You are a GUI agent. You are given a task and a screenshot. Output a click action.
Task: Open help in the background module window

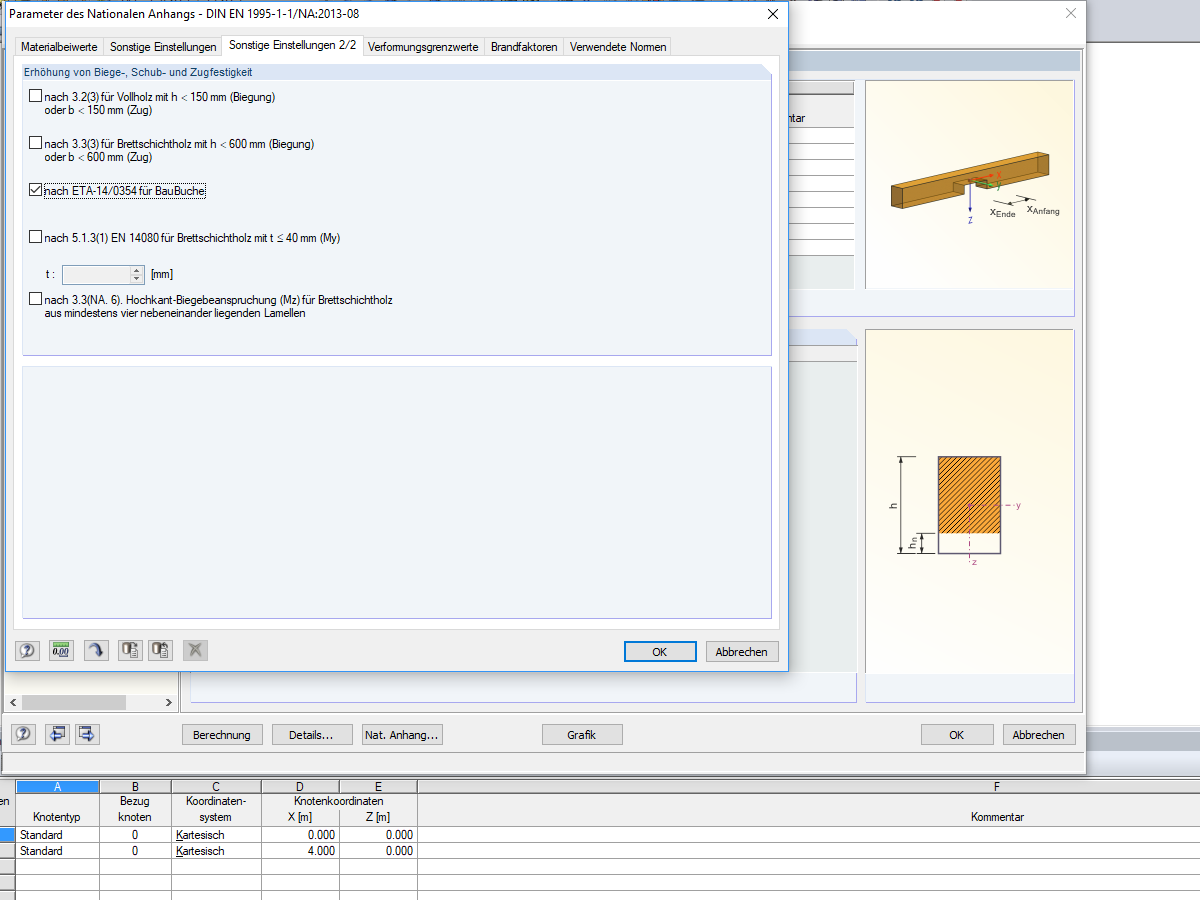pyautogui.click(x=23, y=734)
